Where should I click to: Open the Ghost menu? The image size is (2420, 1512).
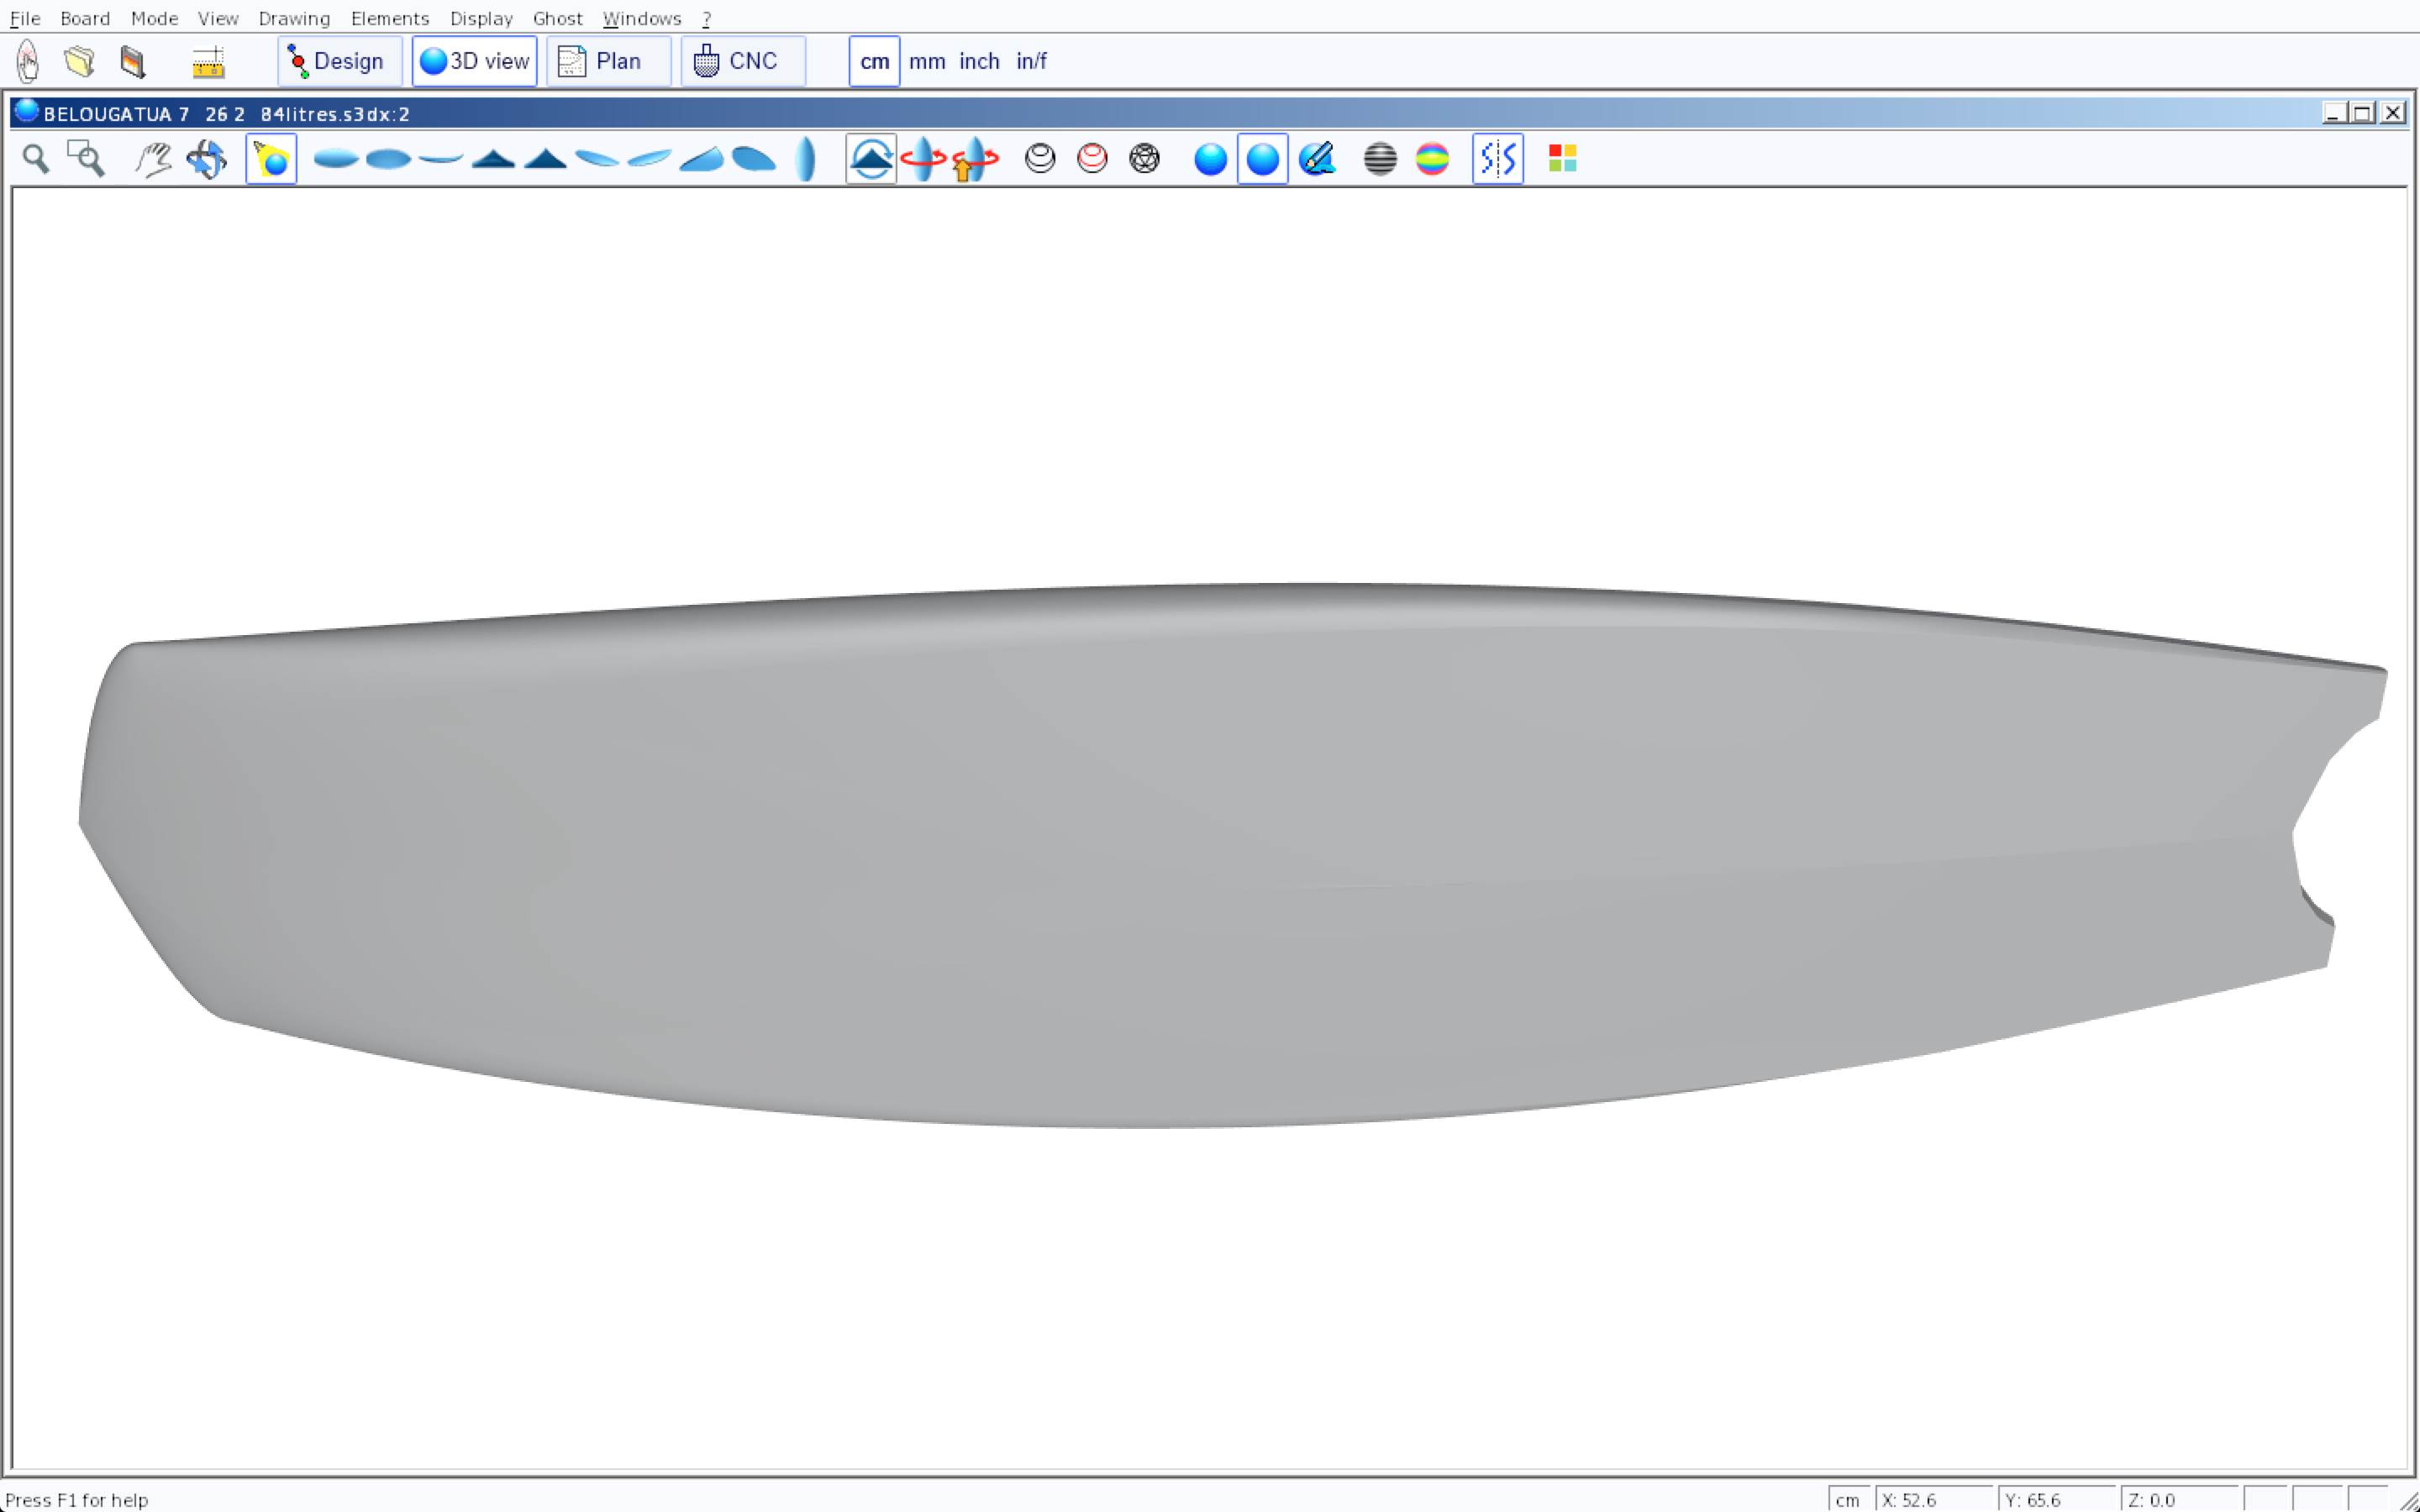pos(557,18)
